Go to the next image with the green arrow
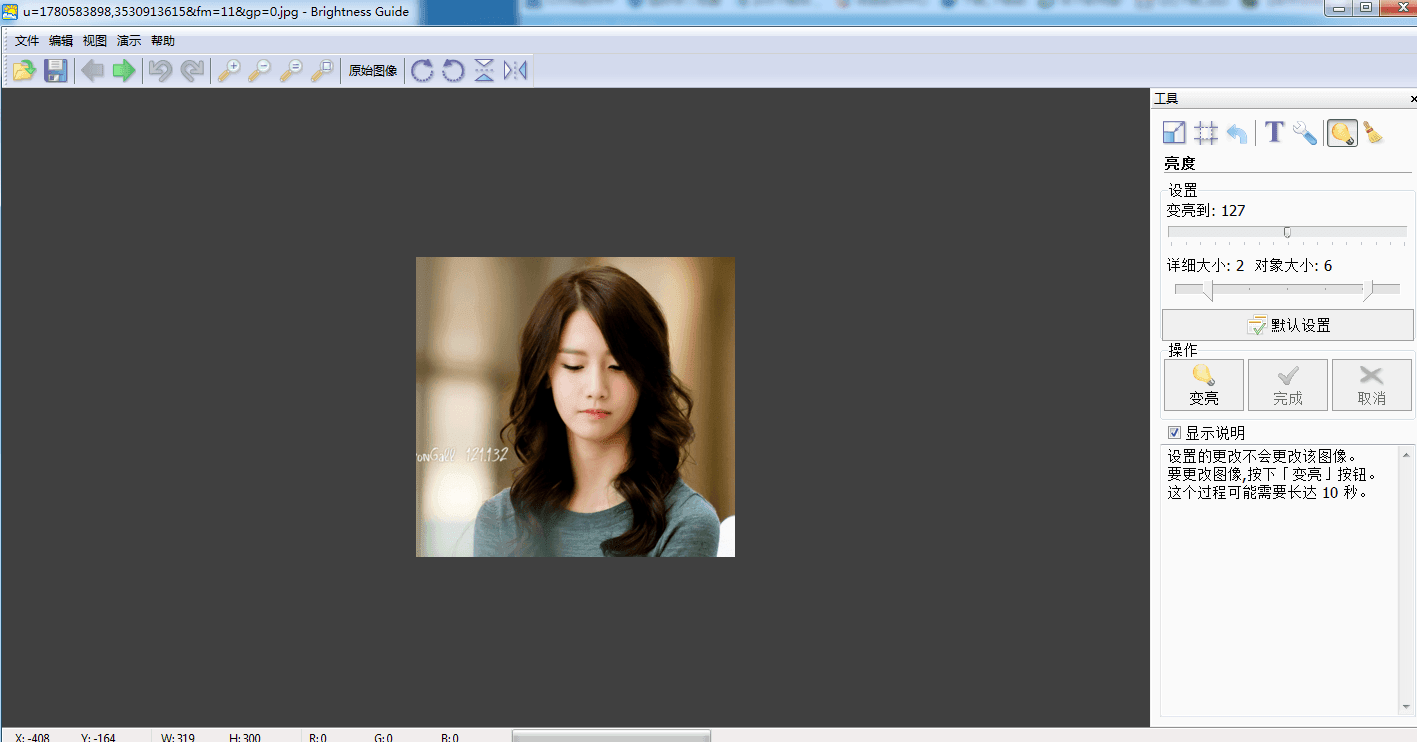This screenshot has width=1417, height=742. coord(124,71)
